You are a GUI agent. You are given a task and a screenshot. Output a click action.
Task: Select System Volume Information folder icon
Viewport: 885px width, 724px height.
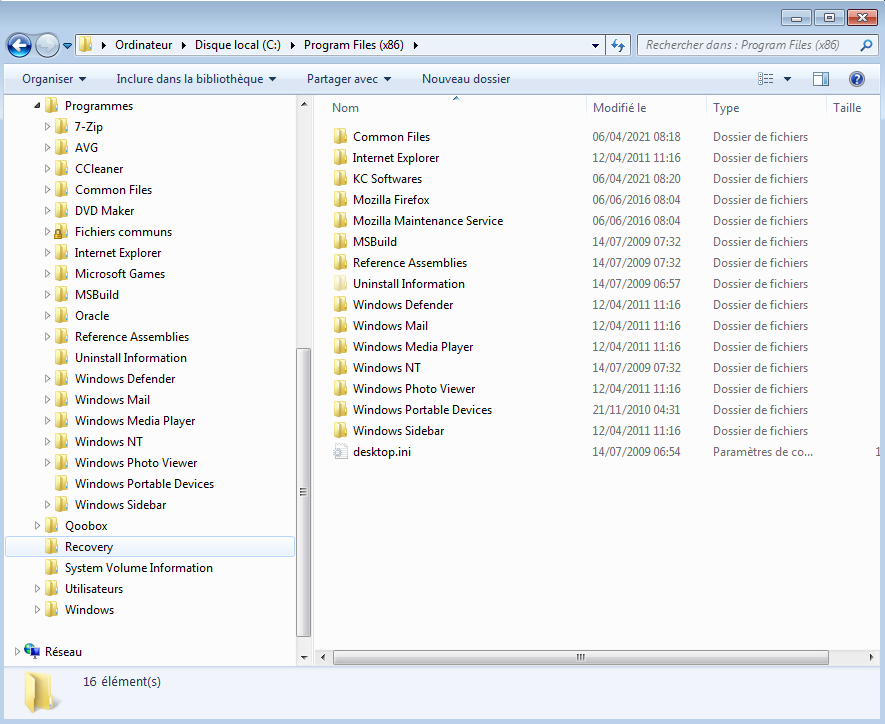tap(51, 567)
